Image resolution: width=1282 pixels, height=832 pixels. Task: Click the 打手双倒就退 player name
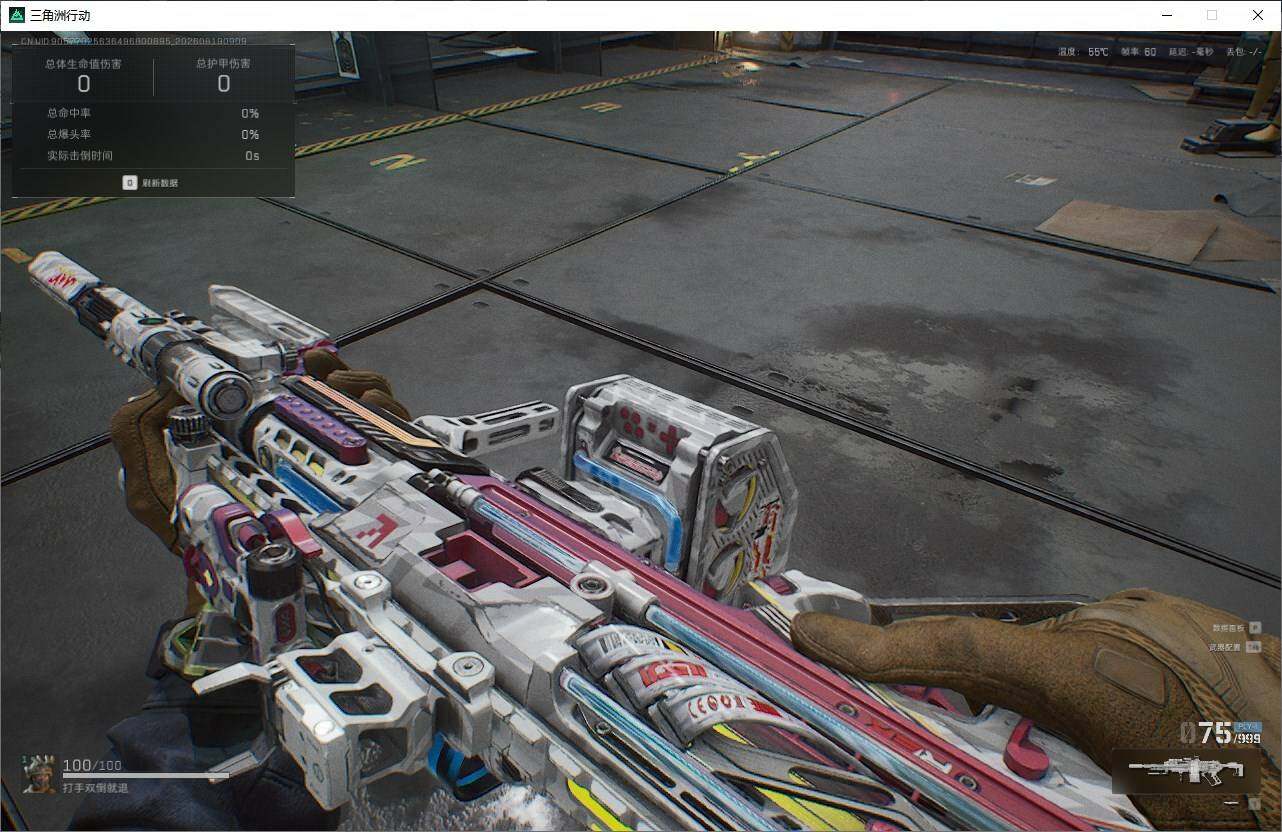(x=96, y=788)
